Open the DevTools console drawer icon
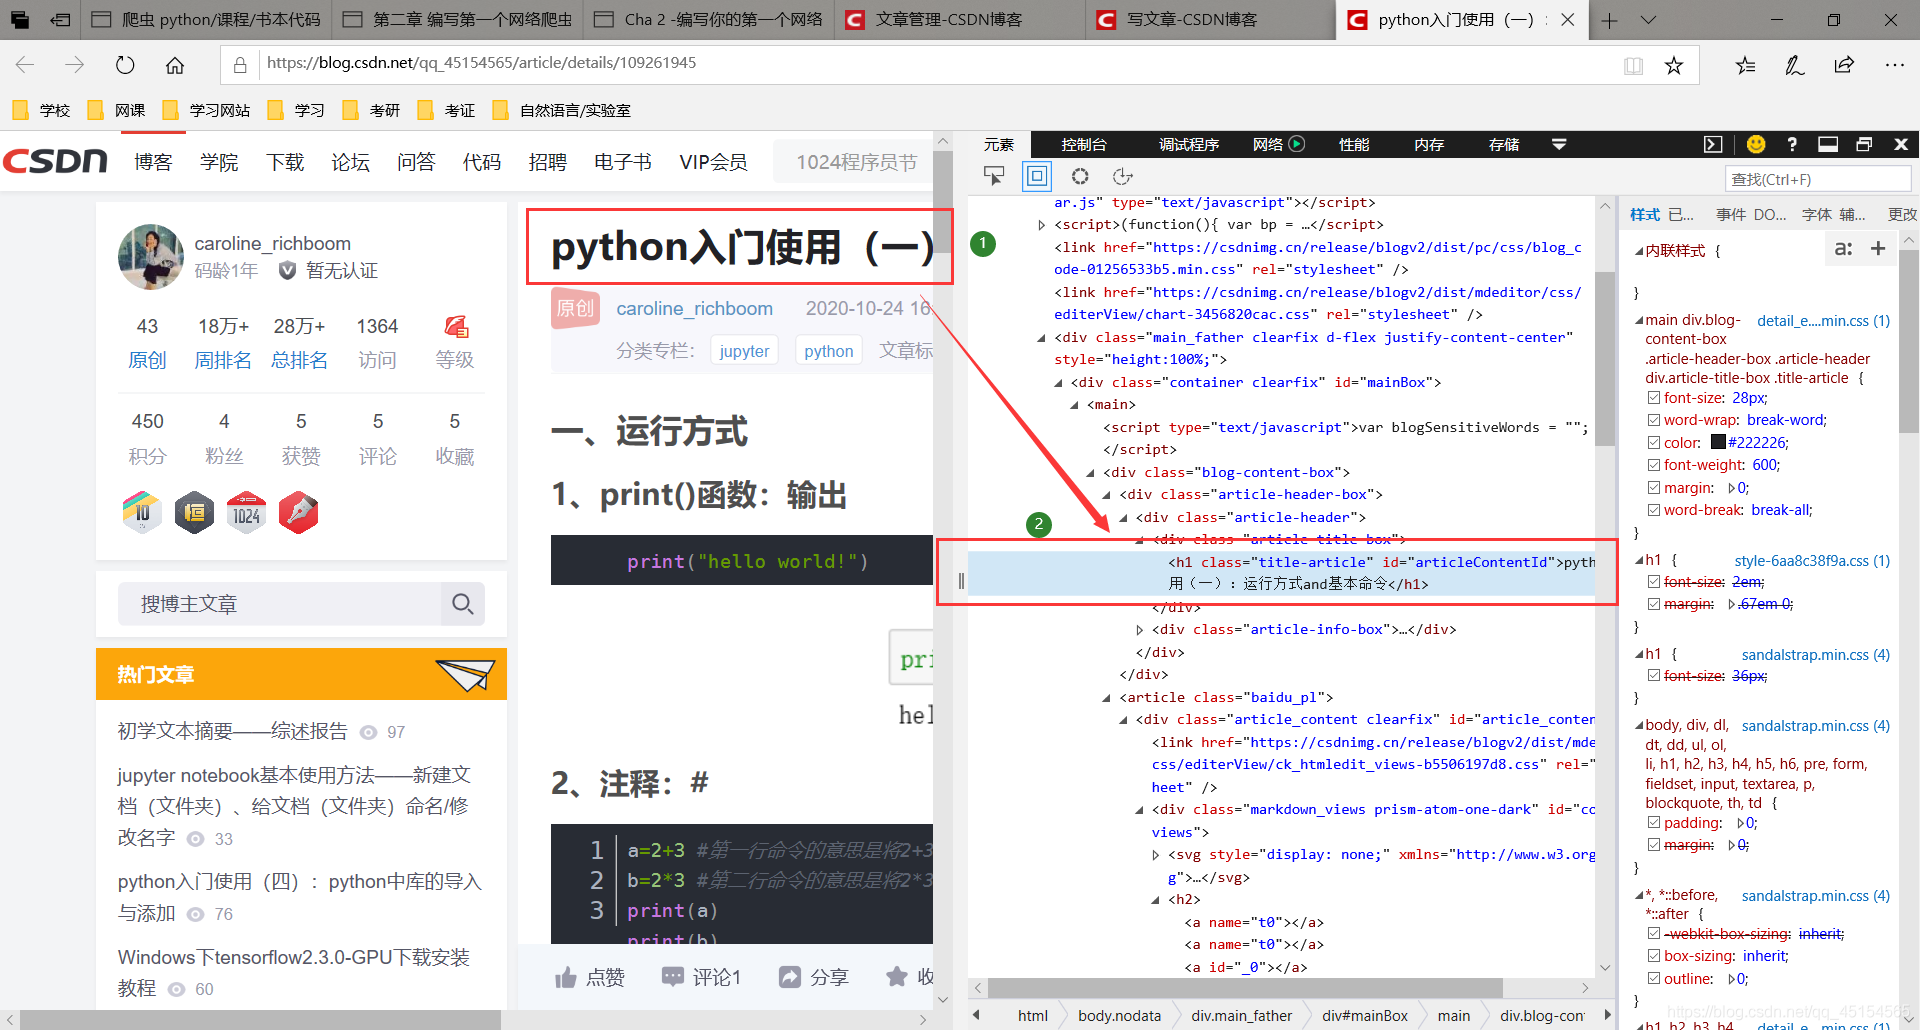The width and height of the screenshot is (1920, 1030). pos(1713,144)
